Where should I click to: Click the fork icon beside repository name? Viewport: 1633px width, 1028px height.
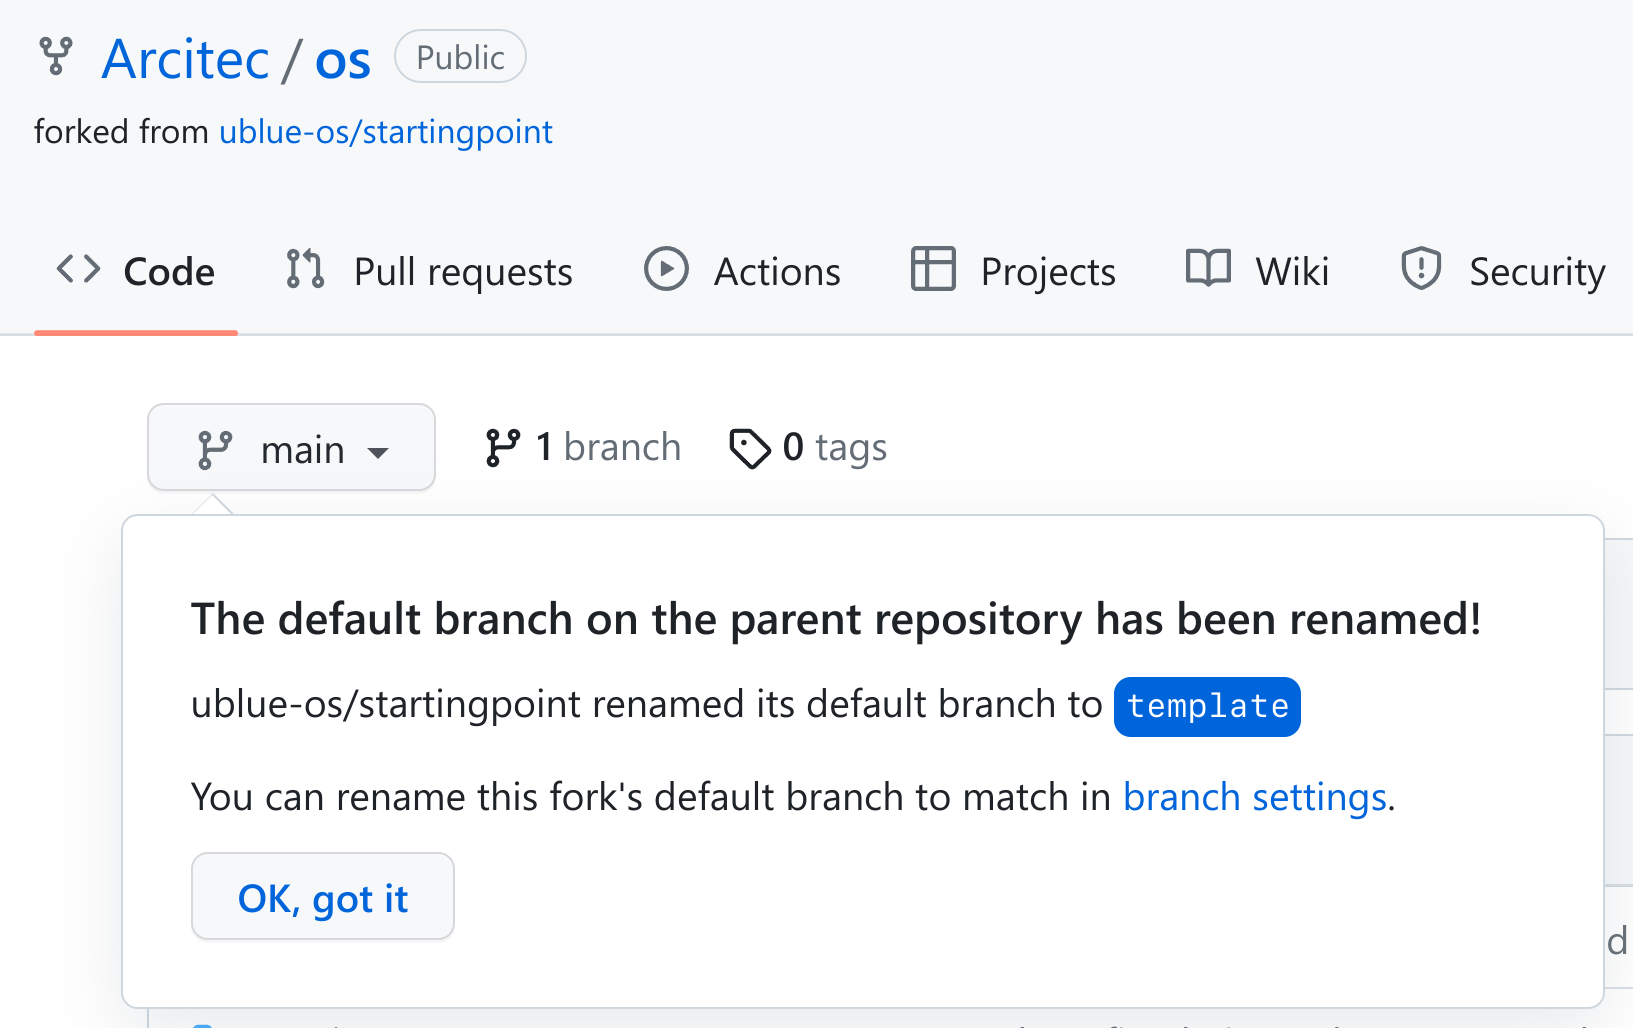(56, 57)
